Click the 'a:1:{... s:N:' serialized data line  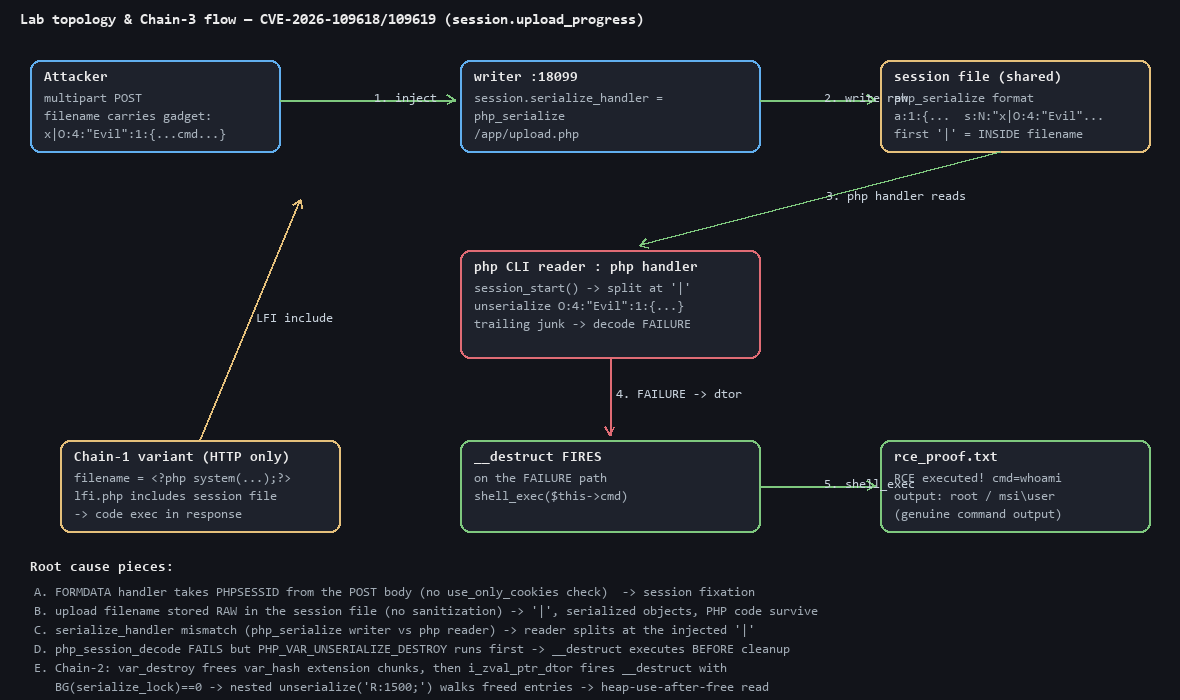(998, 116)
